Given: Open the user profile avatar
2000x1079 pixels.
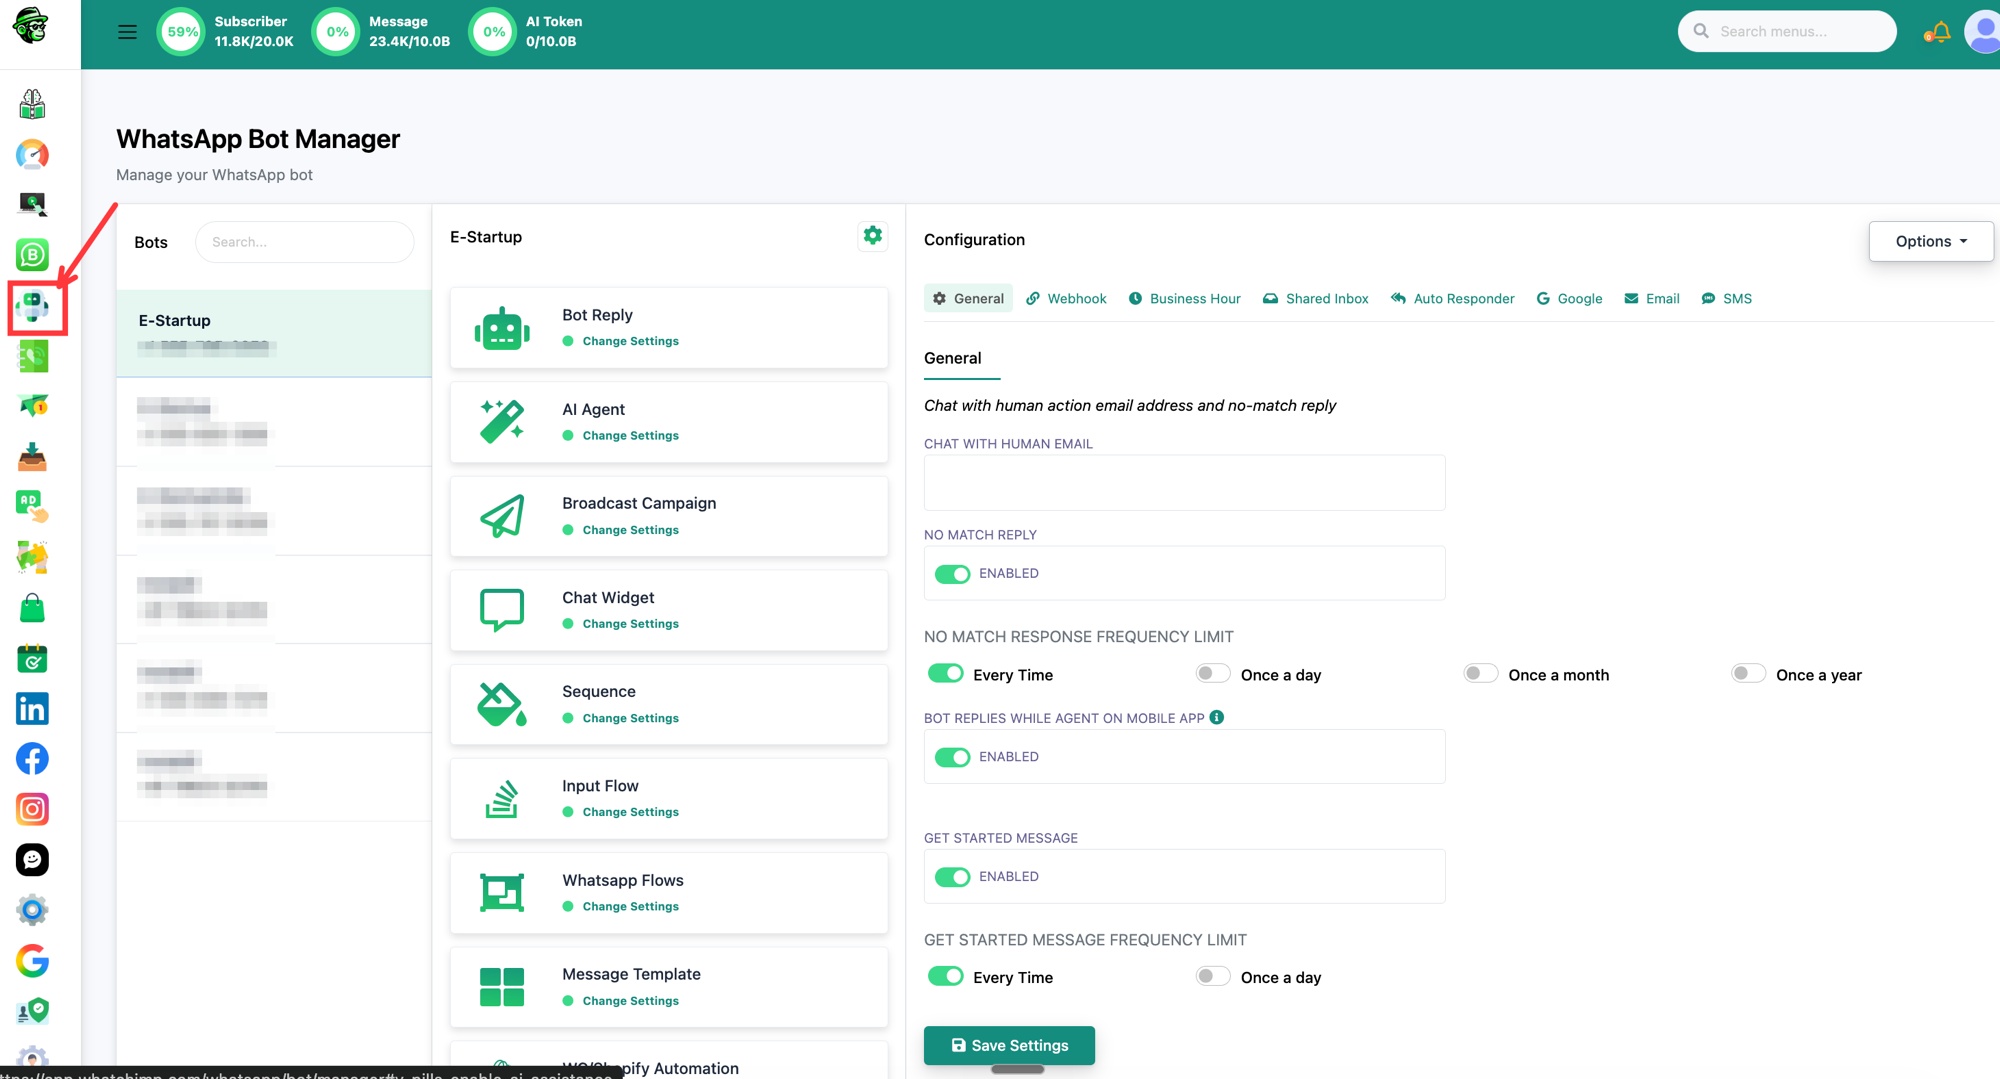Looking at the screenshot, I should (1983, 32).
